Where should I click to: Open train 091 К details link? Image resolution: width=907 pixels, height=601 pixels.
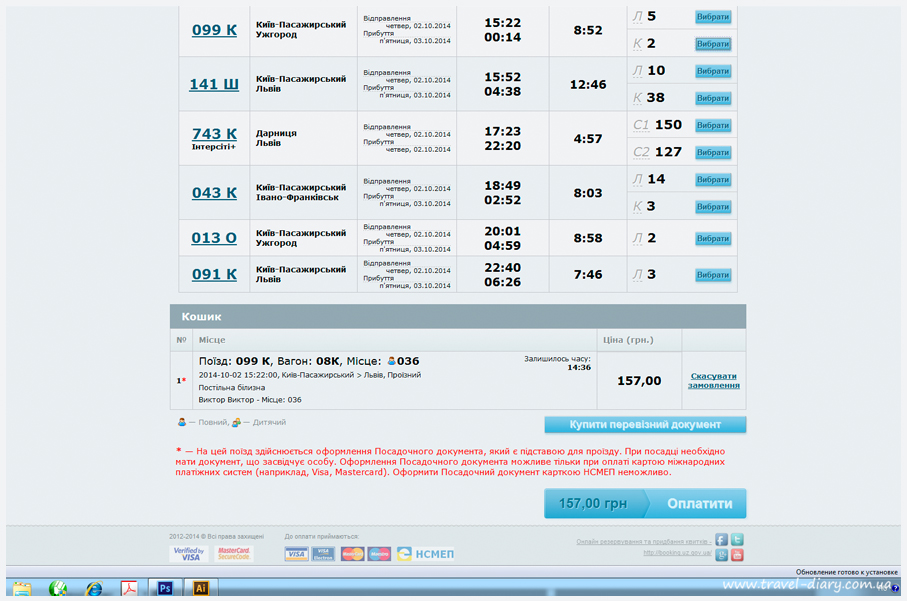214,274
